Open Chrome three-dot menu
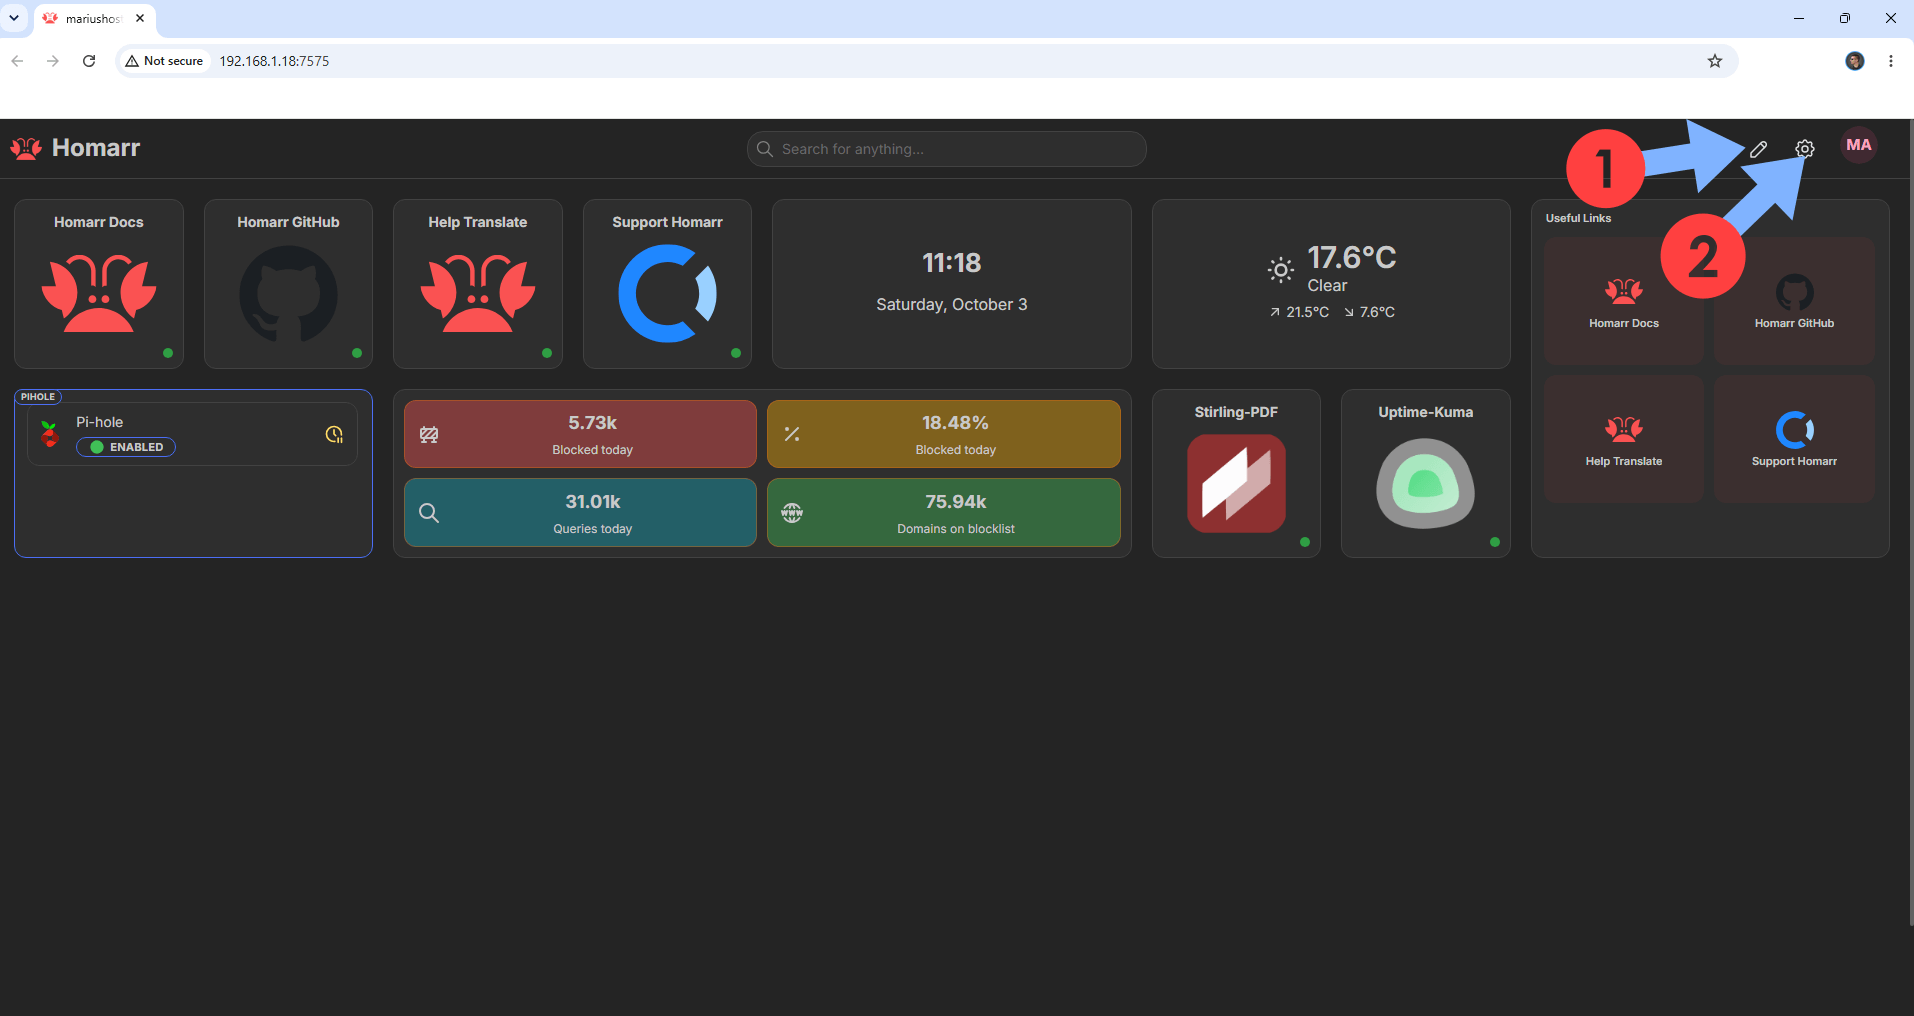The image size is (1914, 1016). click(x=1890, y=61)
